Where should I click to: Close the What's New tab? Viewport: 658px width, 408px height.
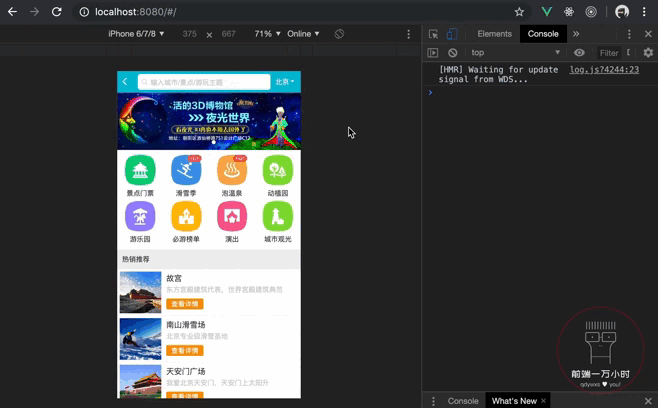543,401
